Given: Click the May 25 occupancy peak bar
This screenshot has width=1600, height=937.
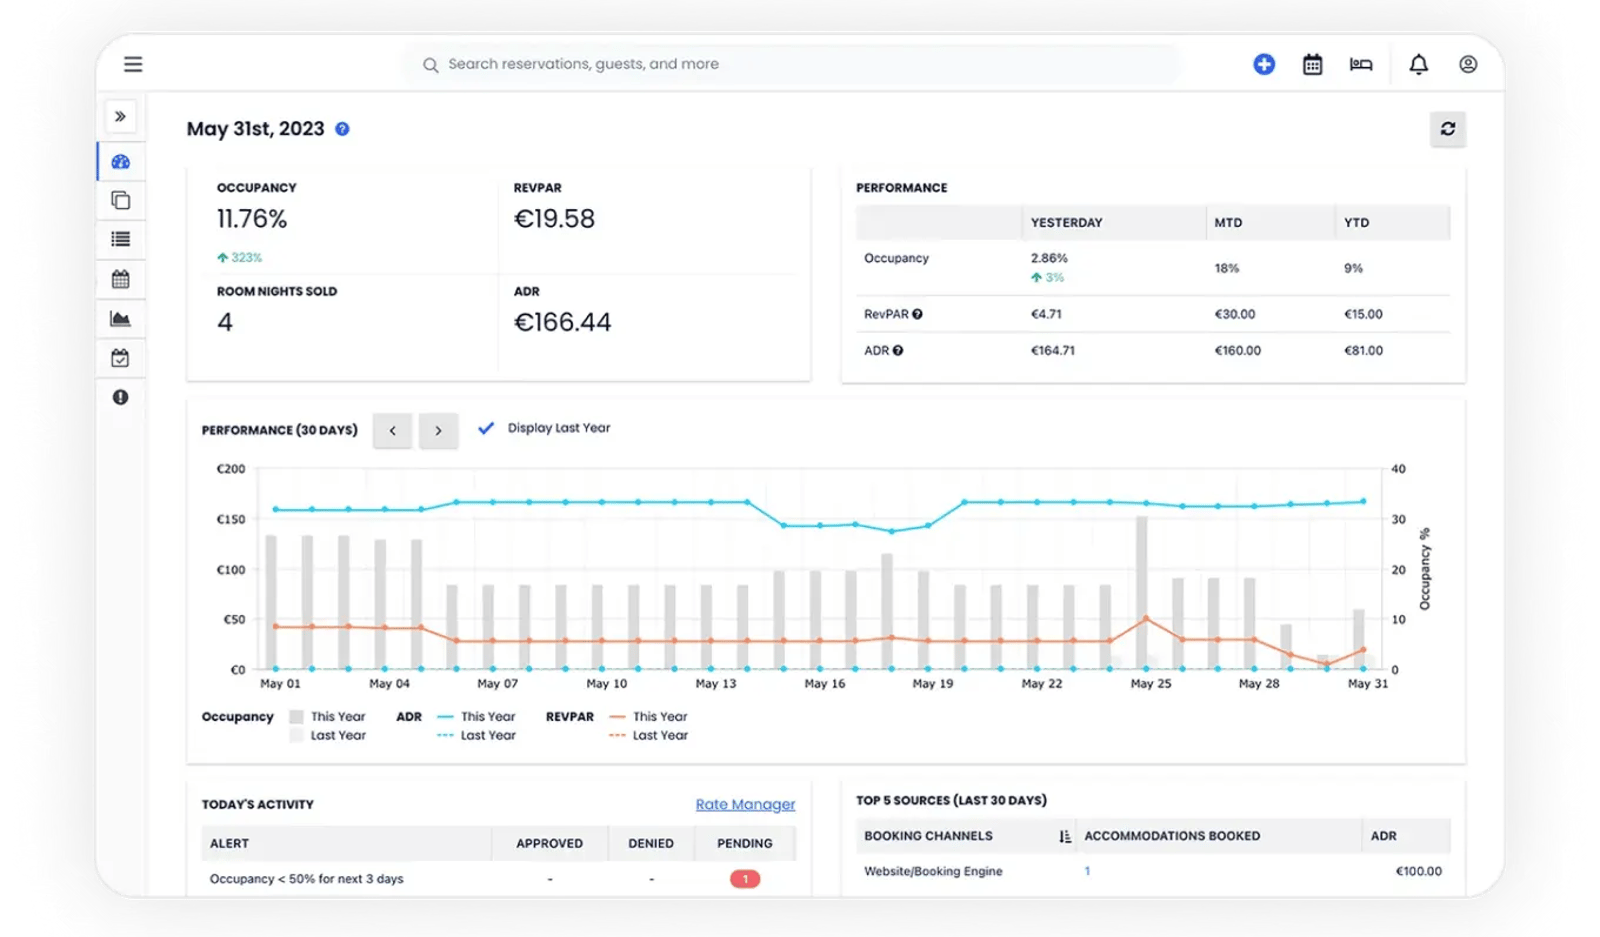Looking at the screenshot, I should [1141, 592].
